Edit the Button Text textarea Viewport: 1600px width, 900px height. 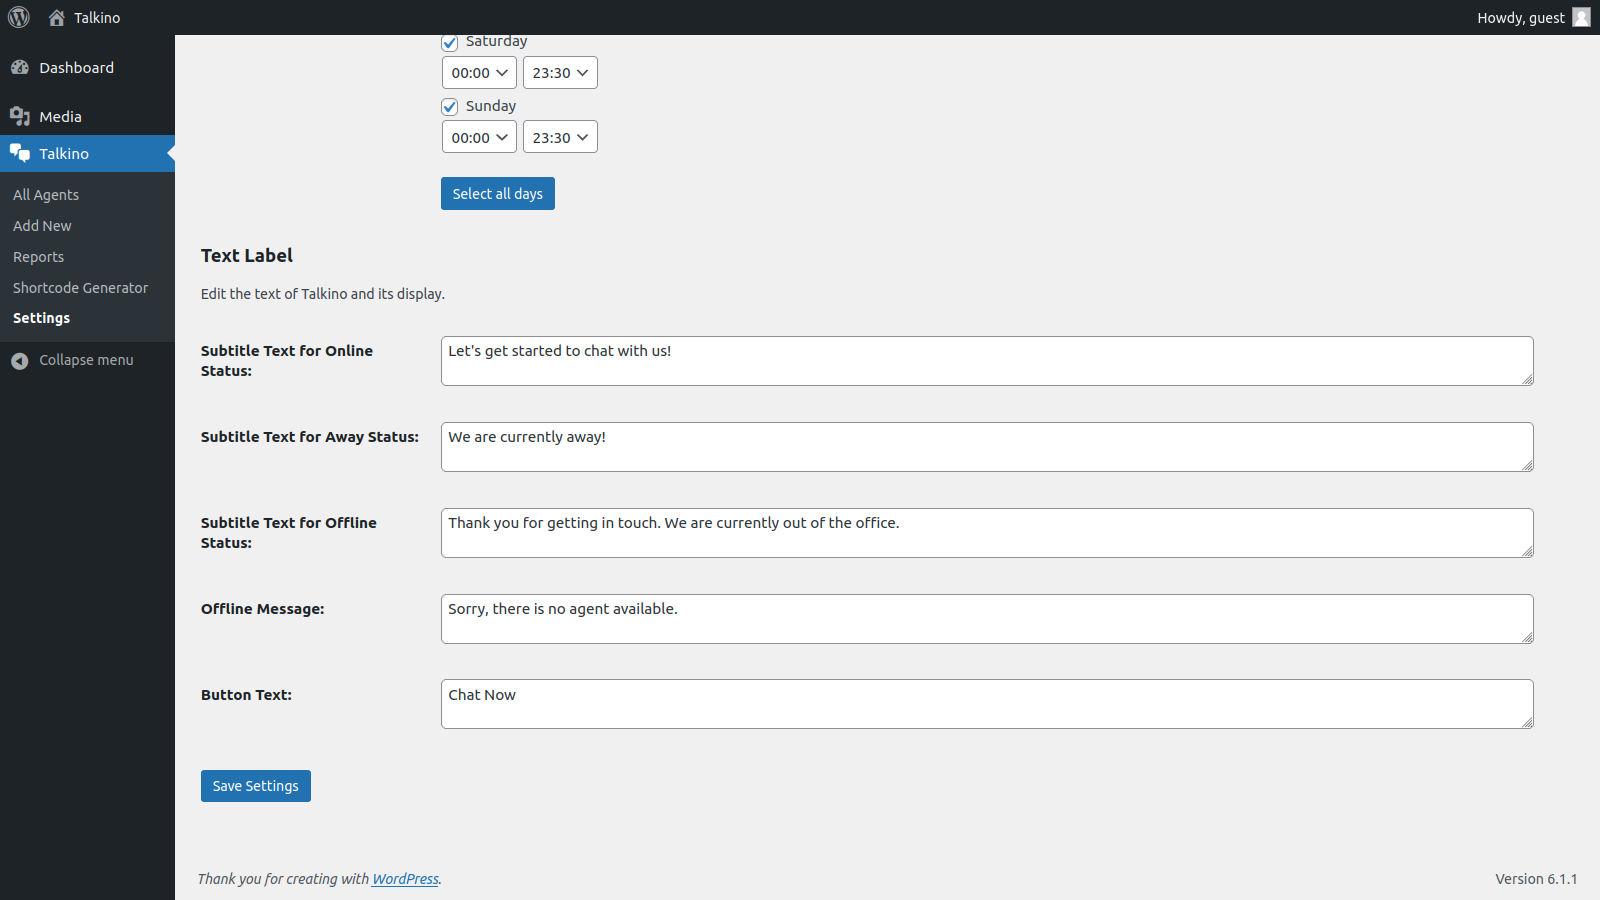tap(987, 704)
